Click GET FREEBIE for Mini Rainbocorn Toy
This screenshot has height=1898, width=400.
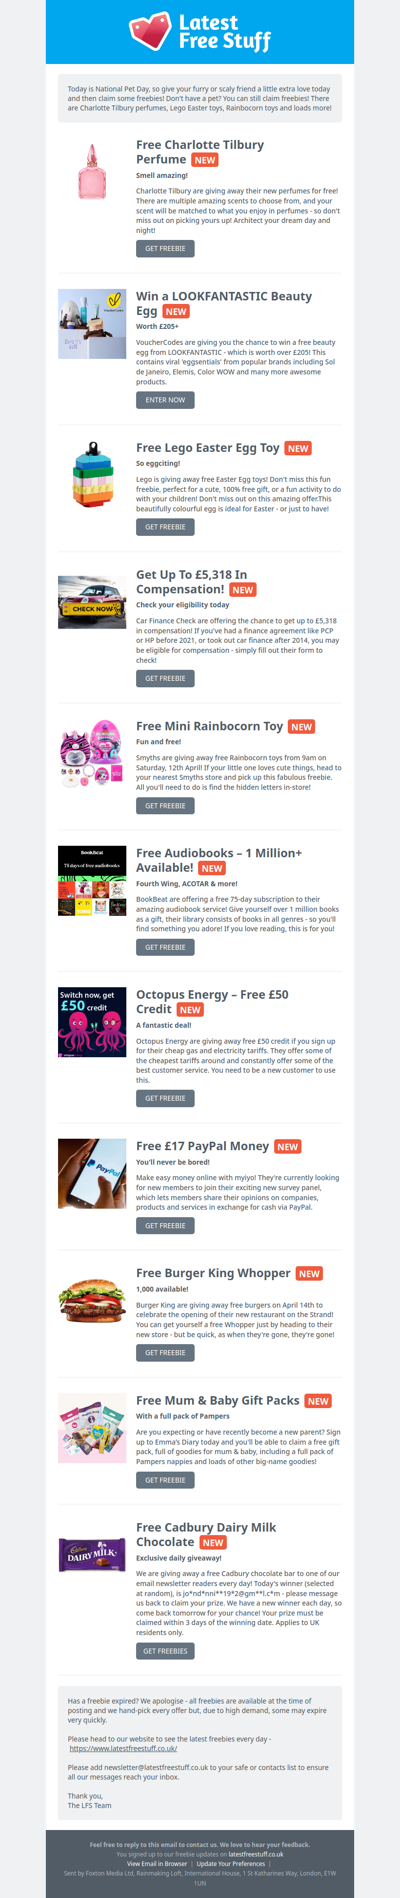click(x=165, y=805)
